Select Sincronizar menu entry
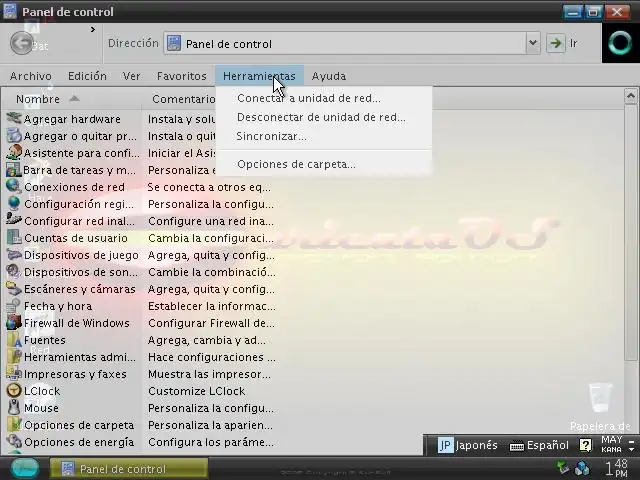Screen dimensions: 640x480 click(x=324, y=136)
